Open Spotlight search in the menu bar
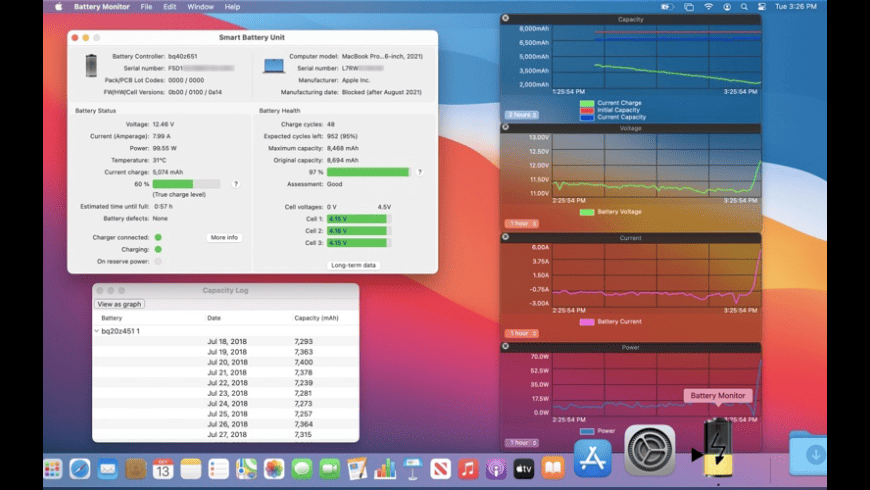Image resolution: width=870 pixels, height=490 pixels. click(744, 7)
